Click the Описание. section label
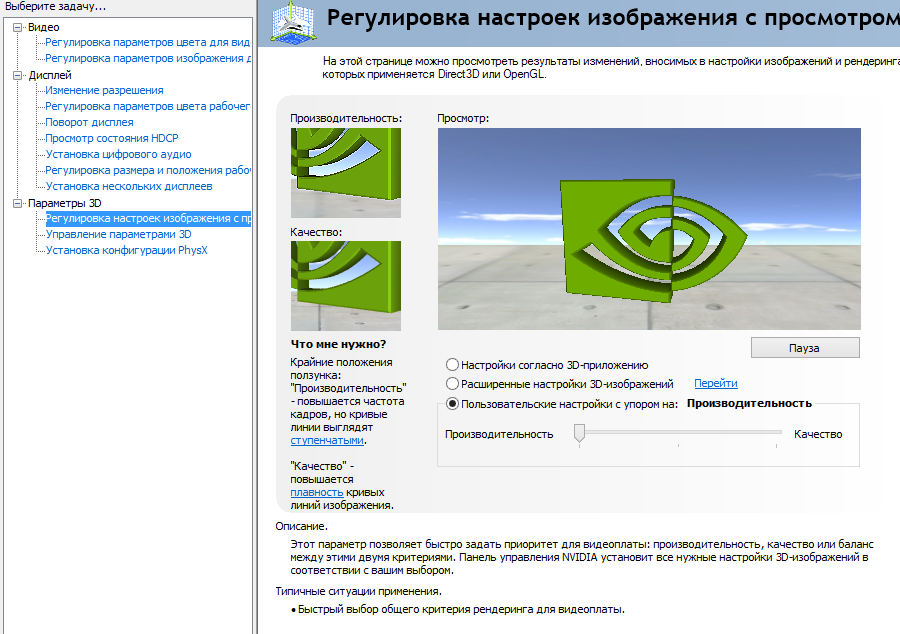Viewport: 900px width, 634px height. tap(301, 526)
